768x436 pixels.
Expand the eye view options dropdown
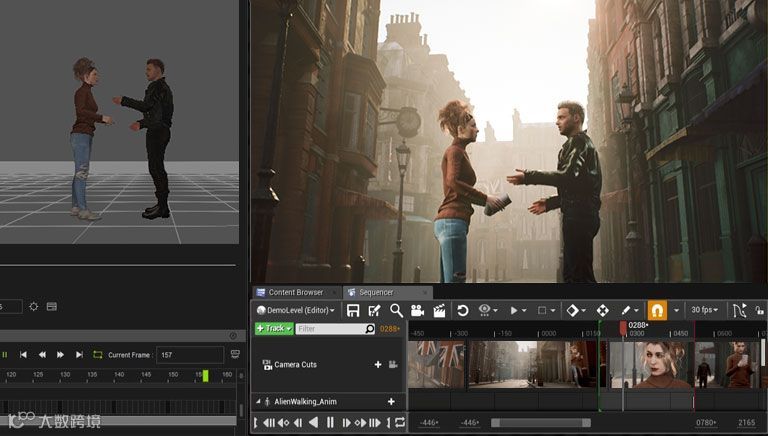(x=489, y=311)
